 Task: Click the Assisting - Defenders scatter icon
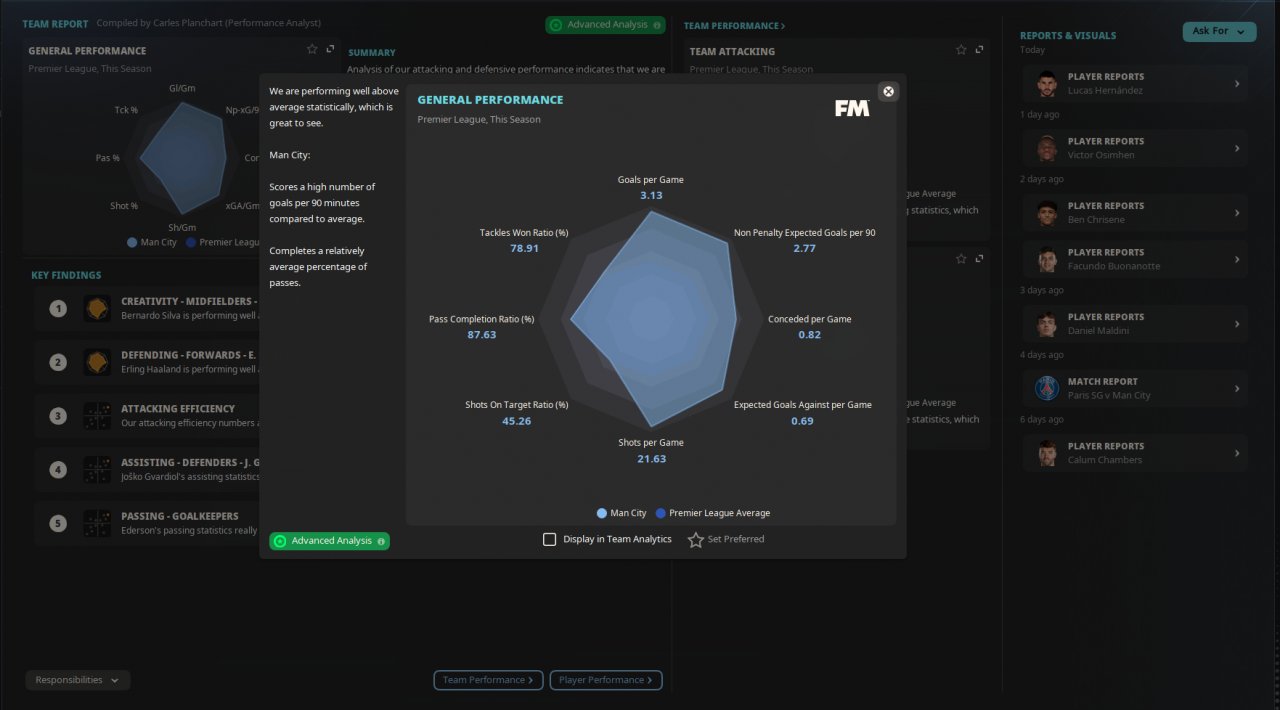pos(97,469)
